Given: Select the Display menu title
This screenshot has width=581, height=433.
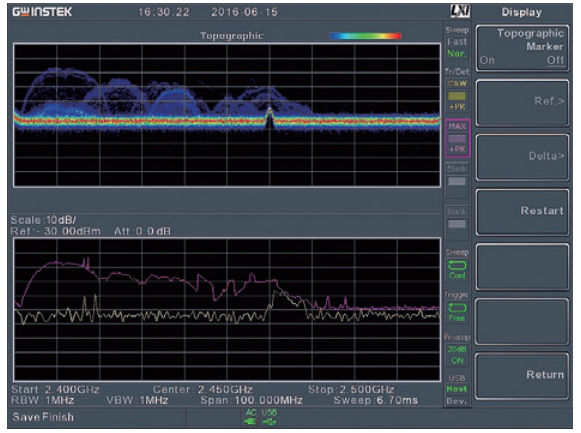Looking at the screenshot, I should (x=521, y=12).
